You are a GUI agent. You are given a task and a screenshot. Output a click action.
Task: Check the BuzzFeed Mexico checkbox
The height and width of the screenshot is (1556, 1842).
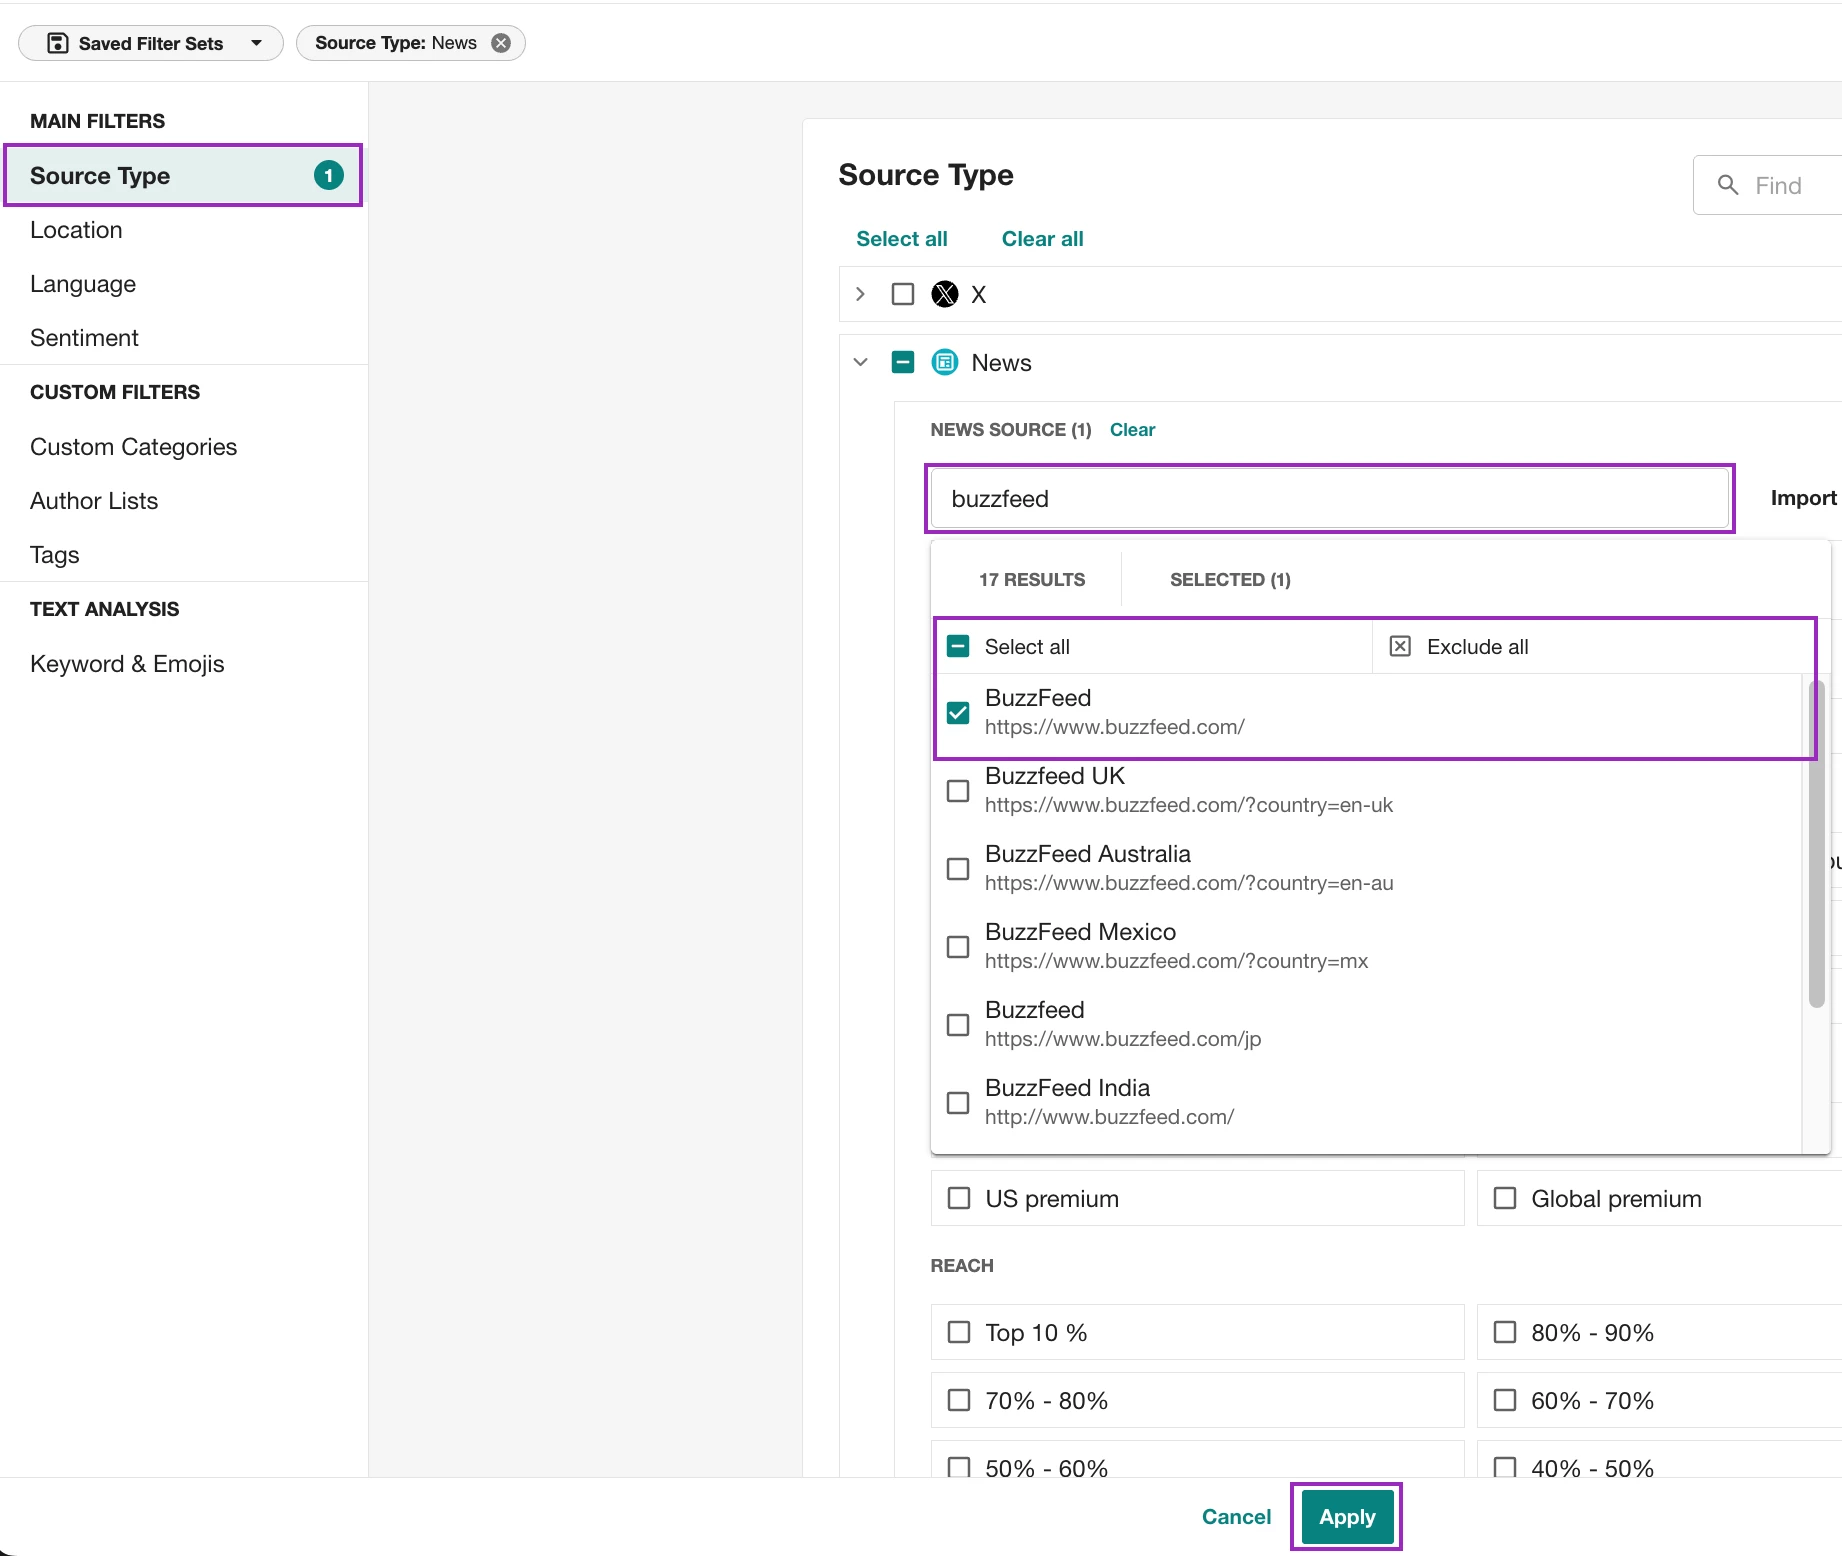958,946
